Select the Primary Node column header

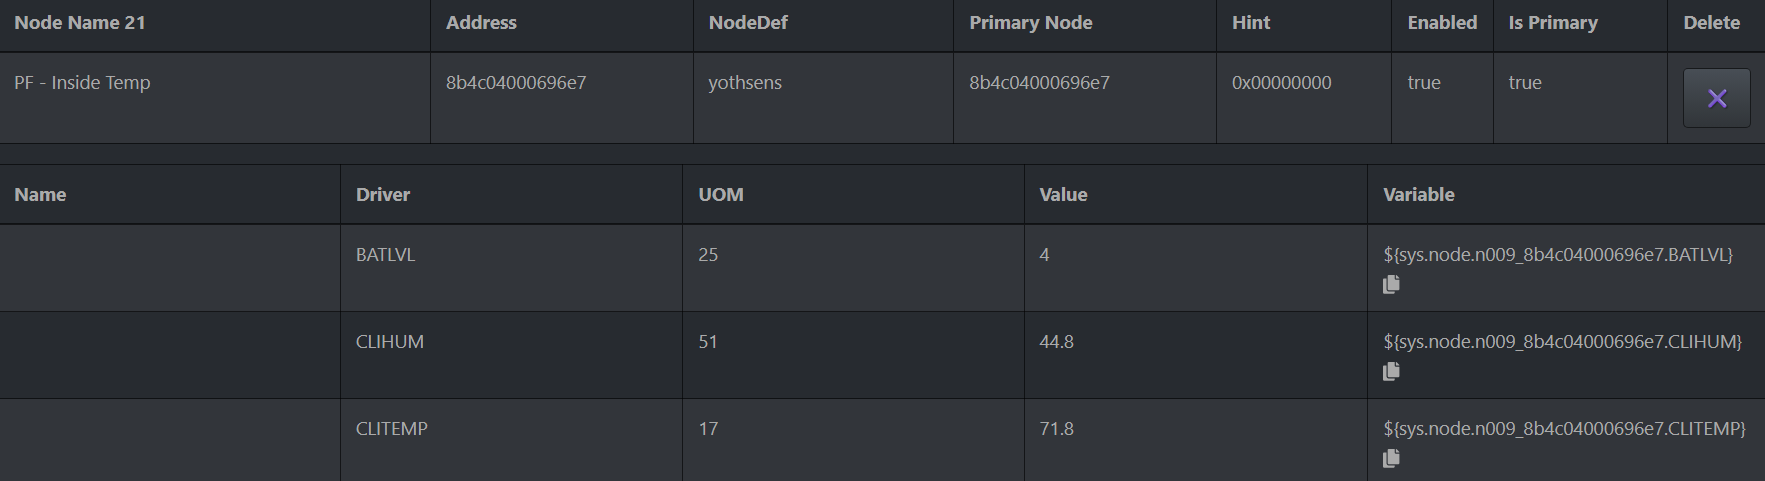pos(1030,23)
